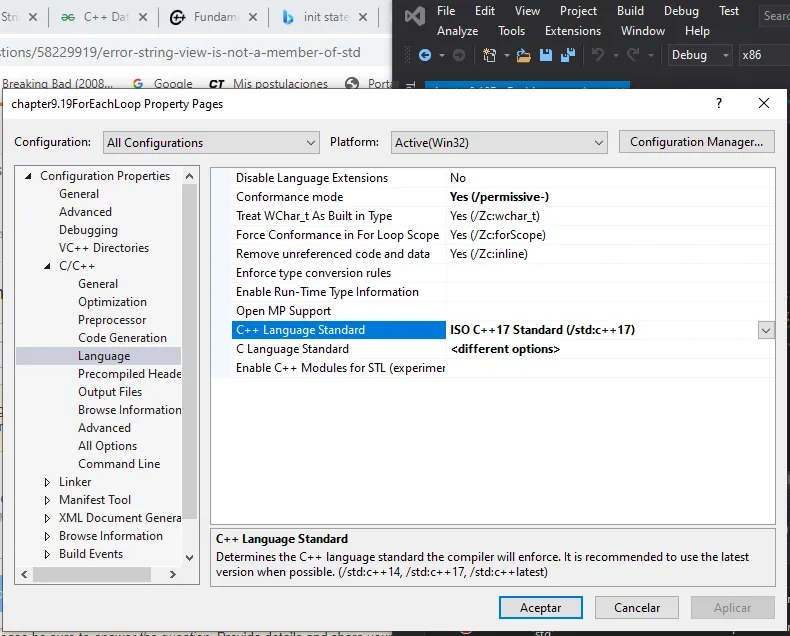Collapse the Configuration Properties tree node
This screenshot has height=636, width=790.
point(28,176)
